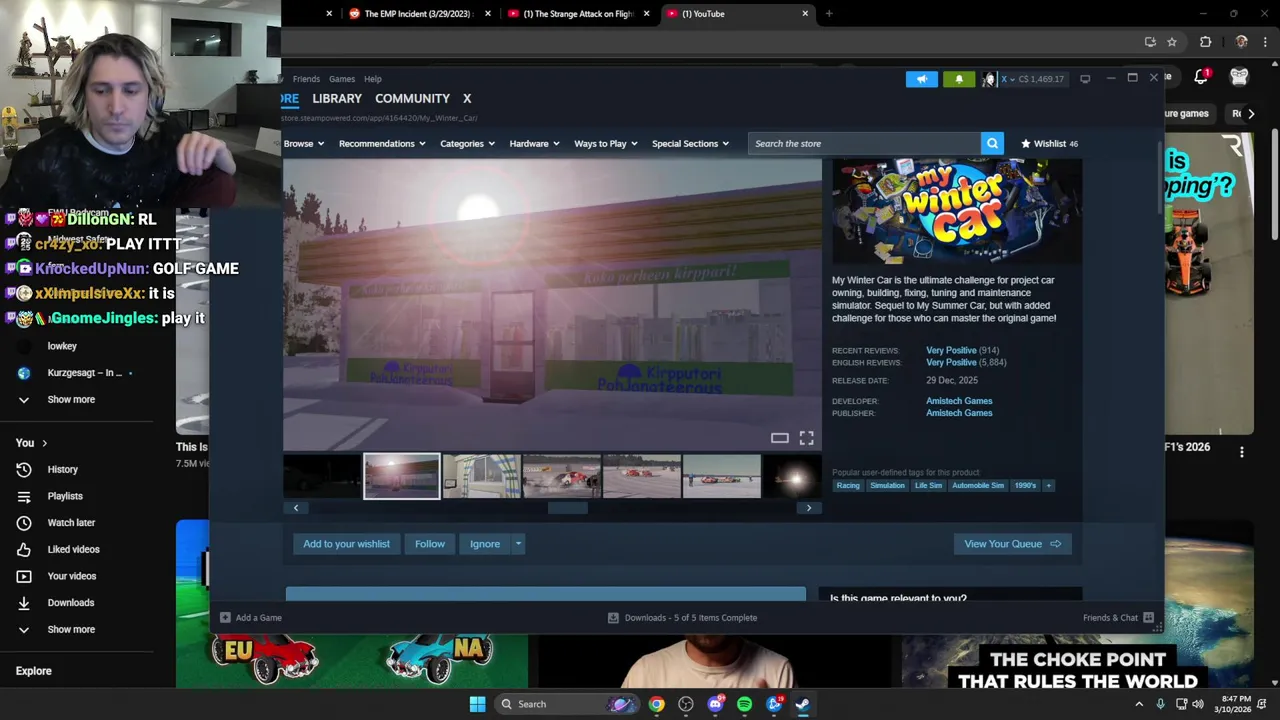Open the YouTube account avatar menu

pos(1239,77)
